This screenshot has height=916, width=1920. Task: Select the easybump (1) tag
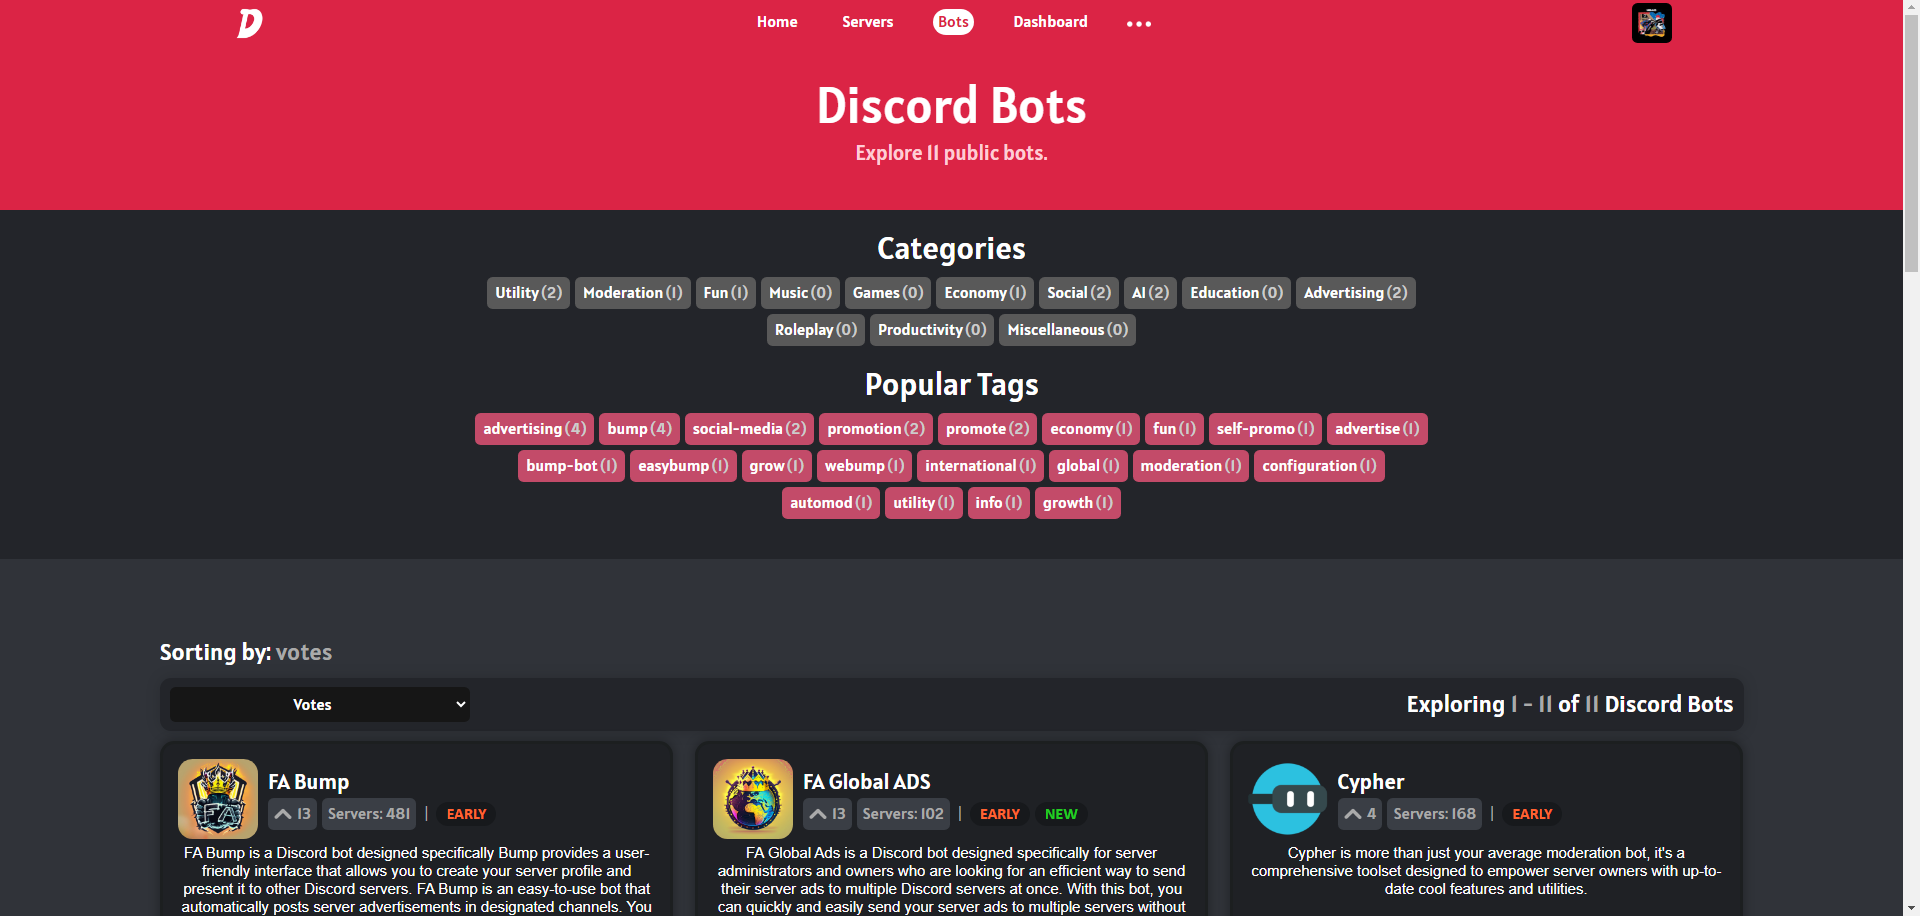pos(683,466)
